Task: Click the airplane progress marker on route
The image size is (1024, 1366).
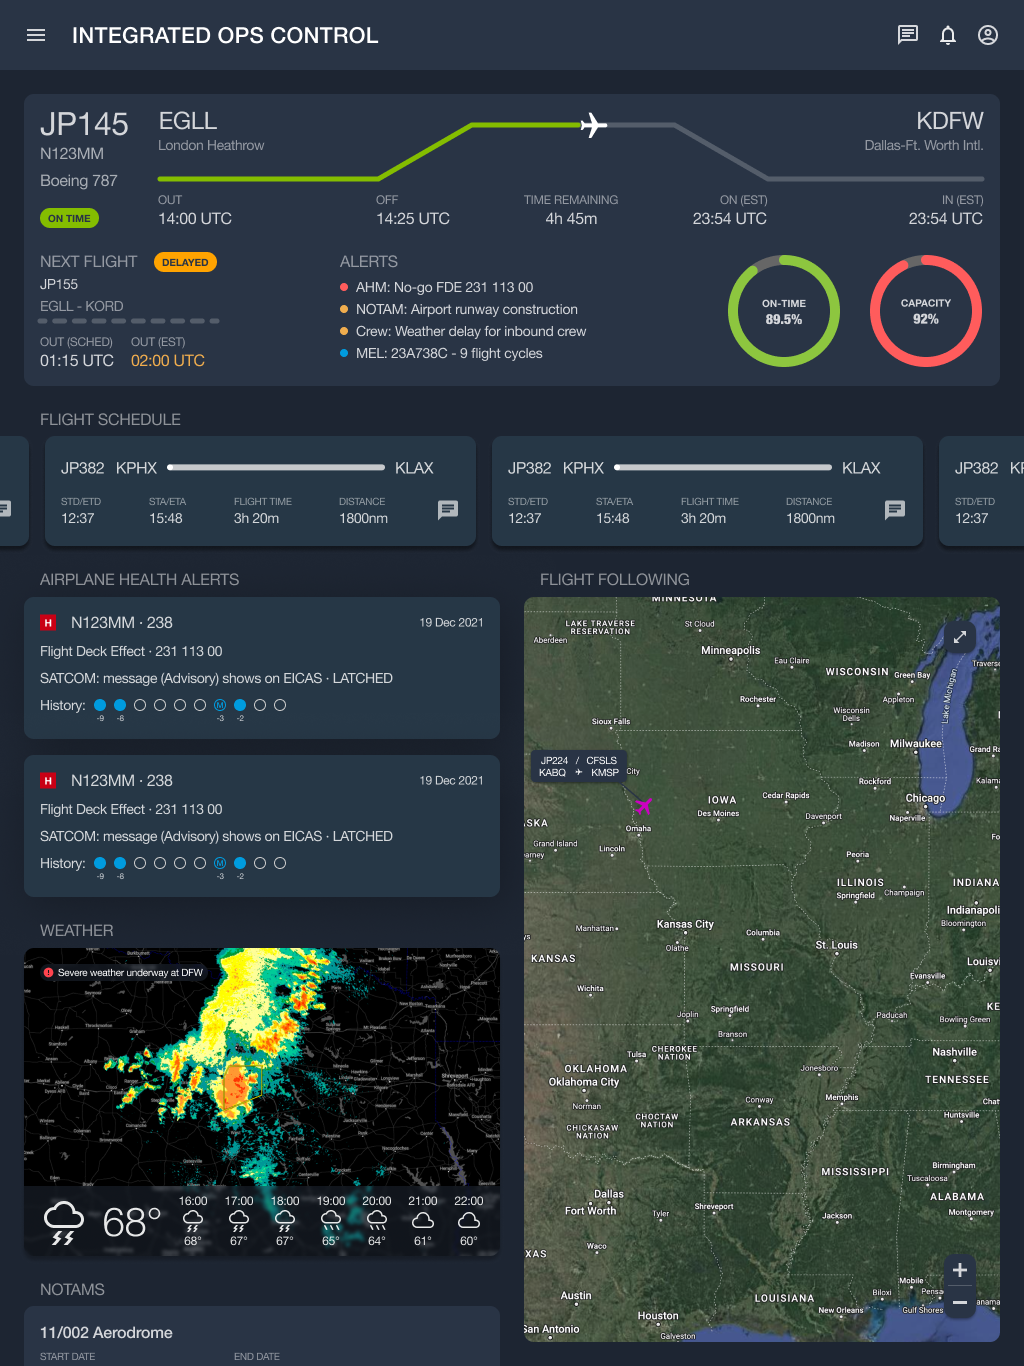Action: click(x=594, y=125)
